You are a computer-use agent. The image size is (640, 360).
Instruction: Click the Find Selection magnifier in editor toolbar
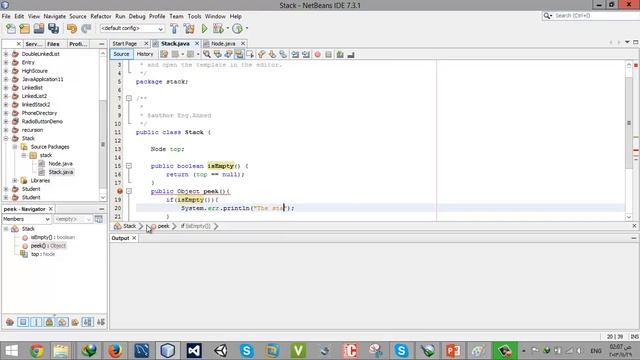[x=207, y=54]
